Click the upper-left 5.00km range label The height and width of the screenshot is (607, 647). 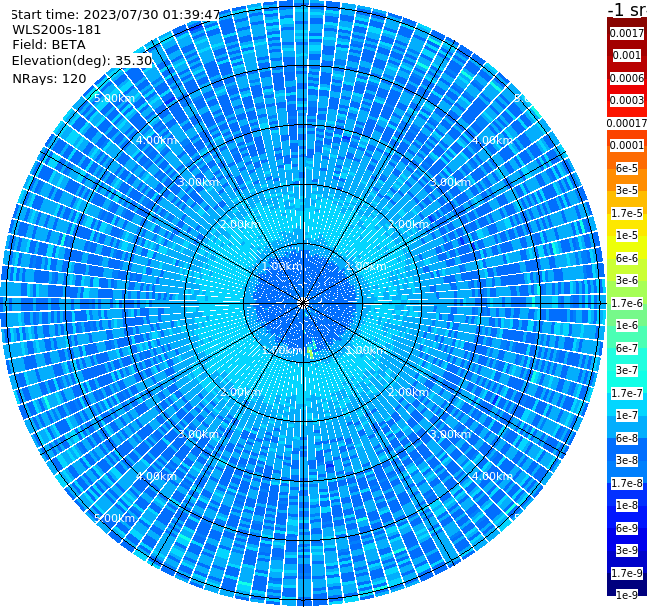point(114,98)
